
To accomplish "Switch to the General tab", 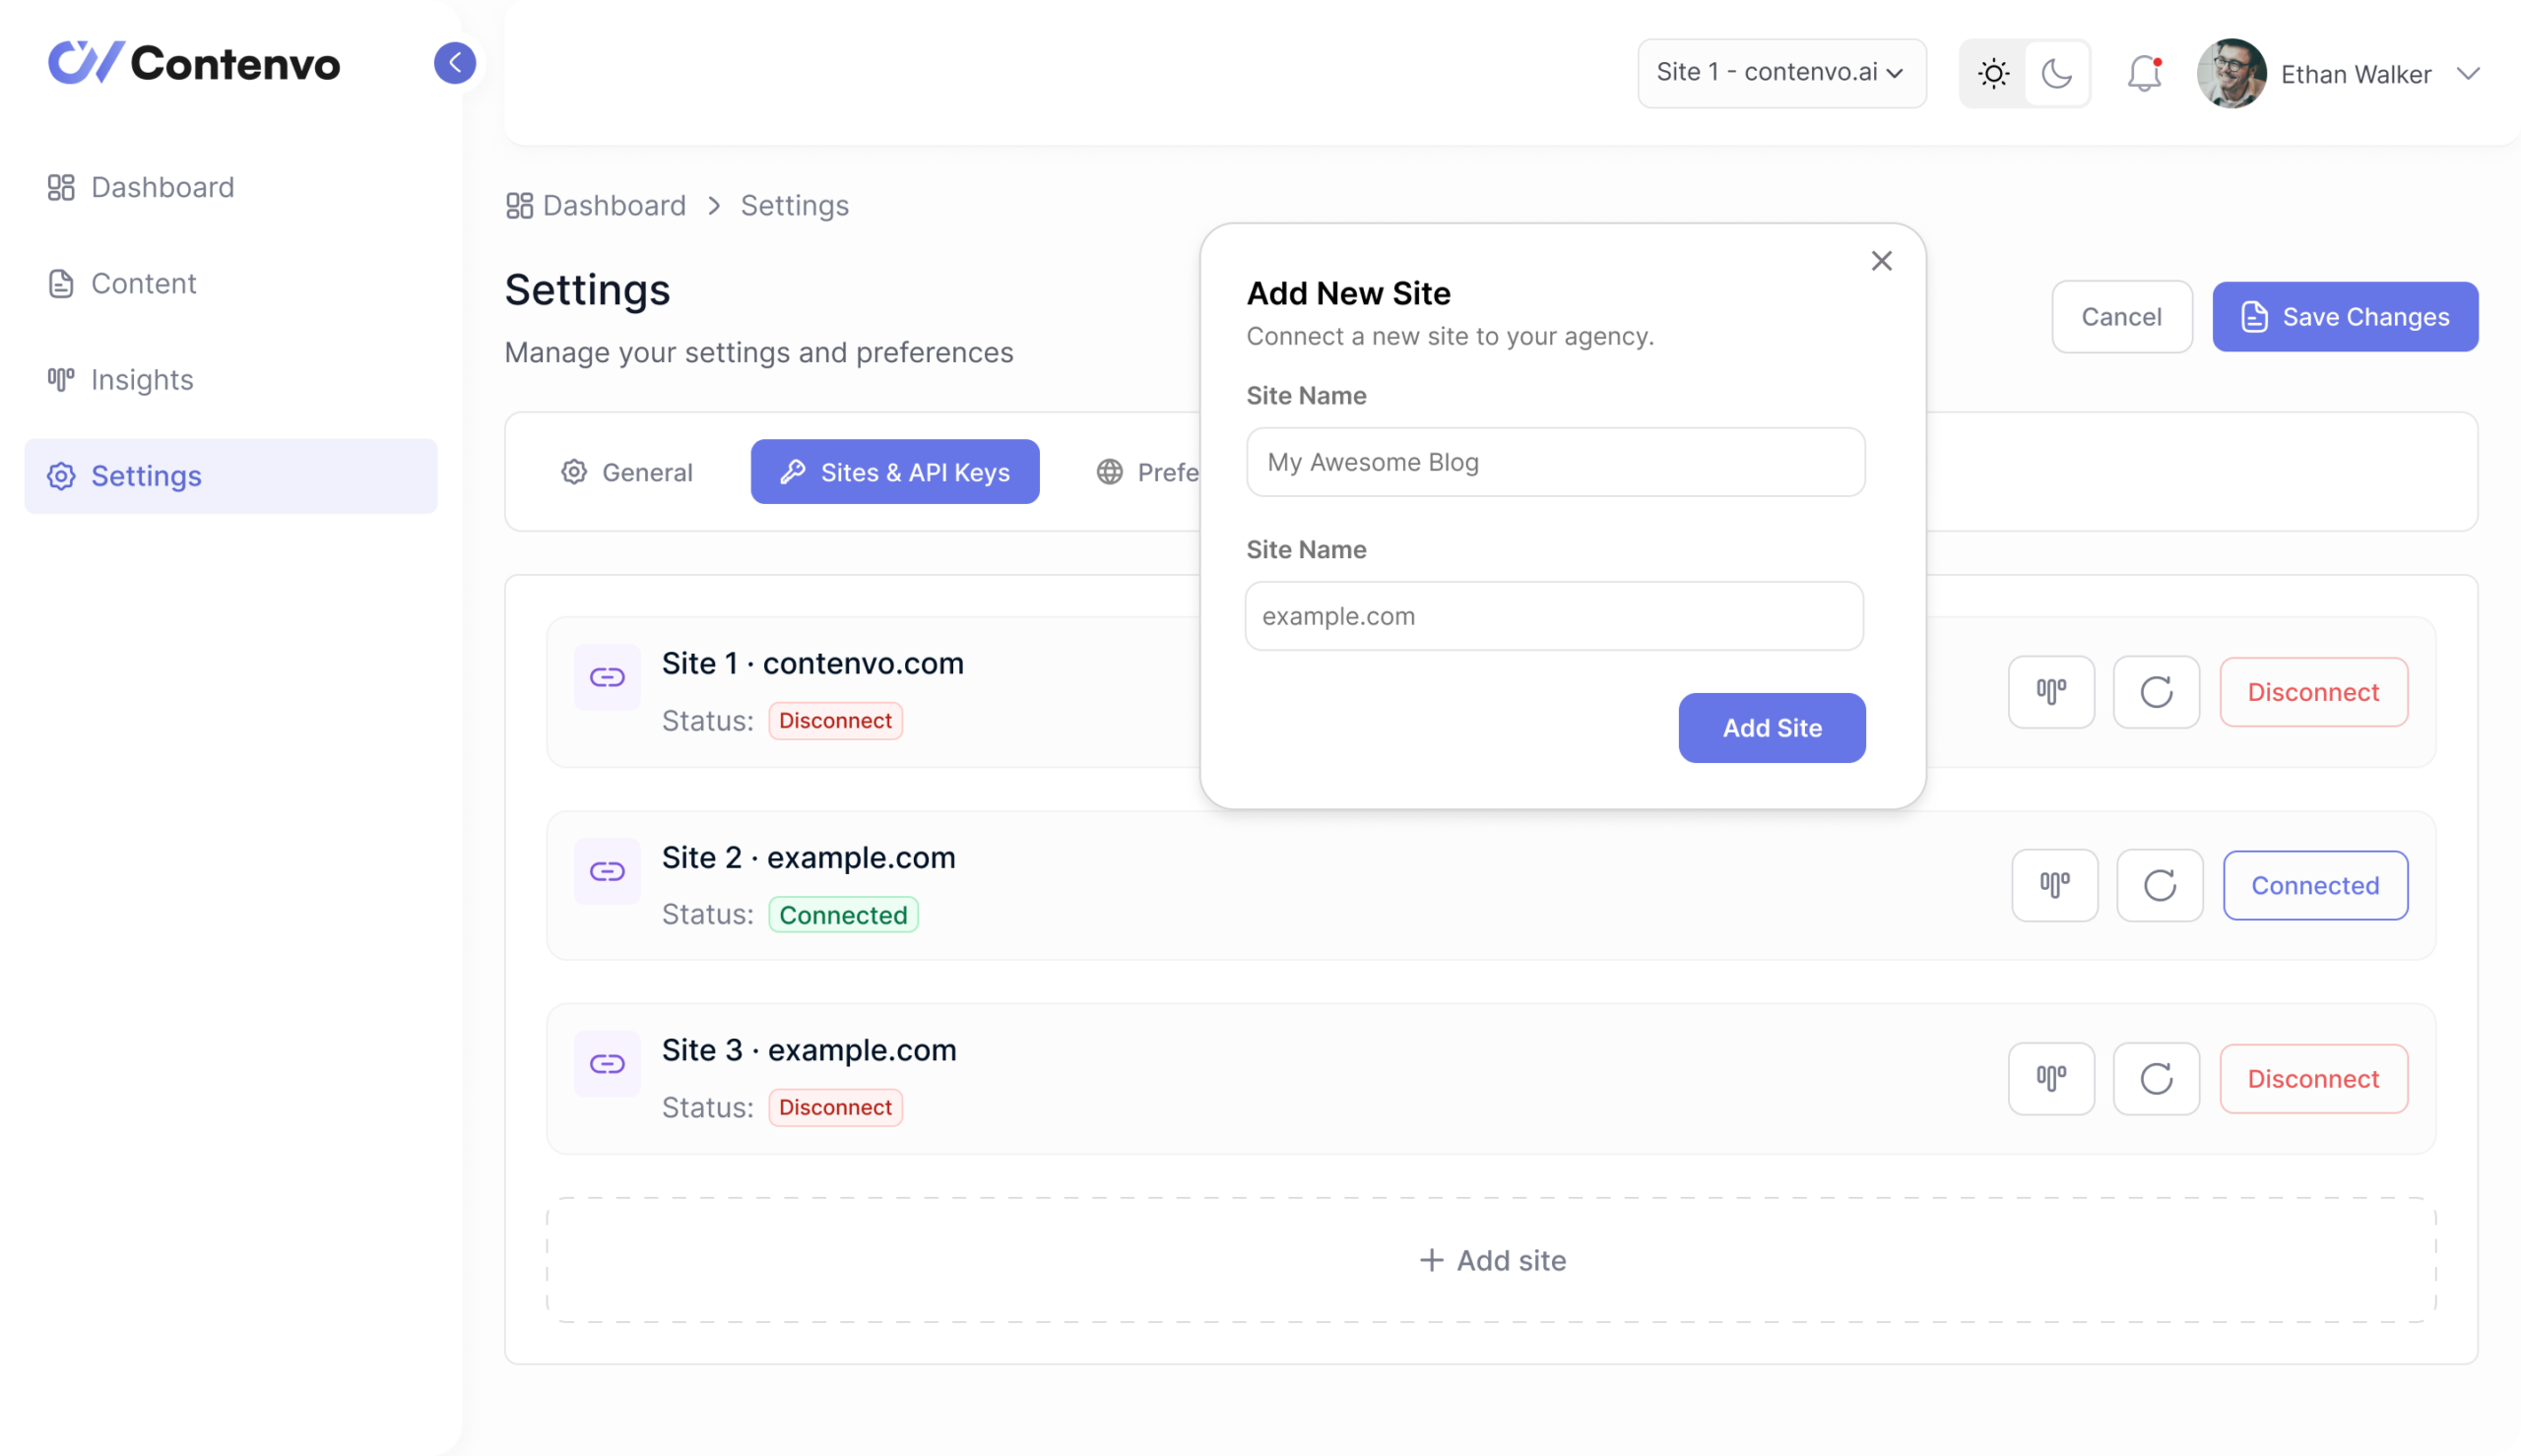I will (x=628, y=472).
